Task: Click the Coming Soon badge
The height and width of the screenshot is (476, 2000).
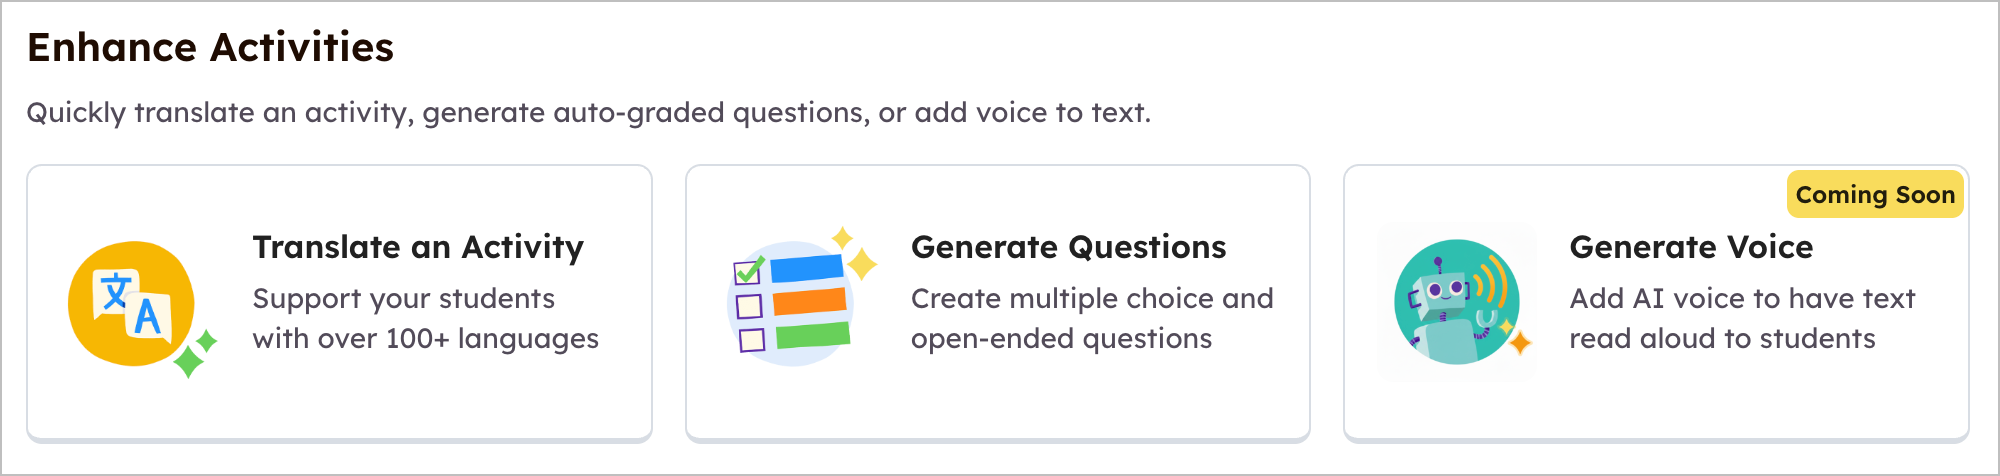Action: [x=1875, y=194]
